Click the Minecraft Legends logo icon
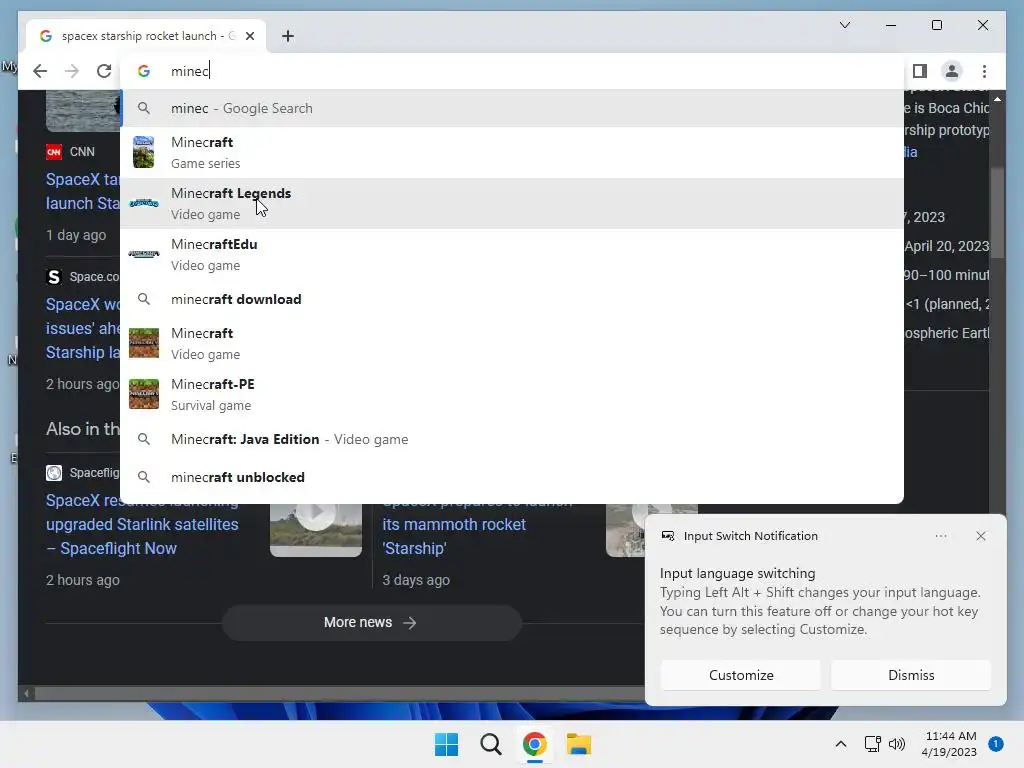 144,203
